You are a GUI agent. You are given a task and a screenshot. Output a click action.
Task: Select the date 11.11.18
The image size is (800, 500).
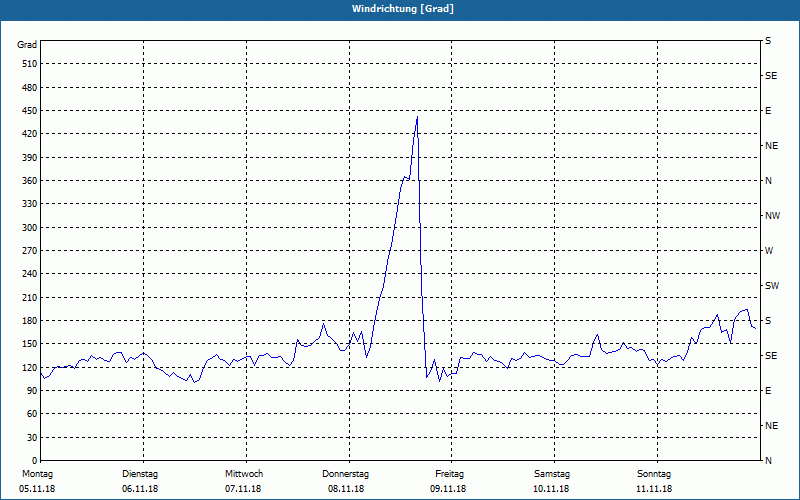(654, 489)
